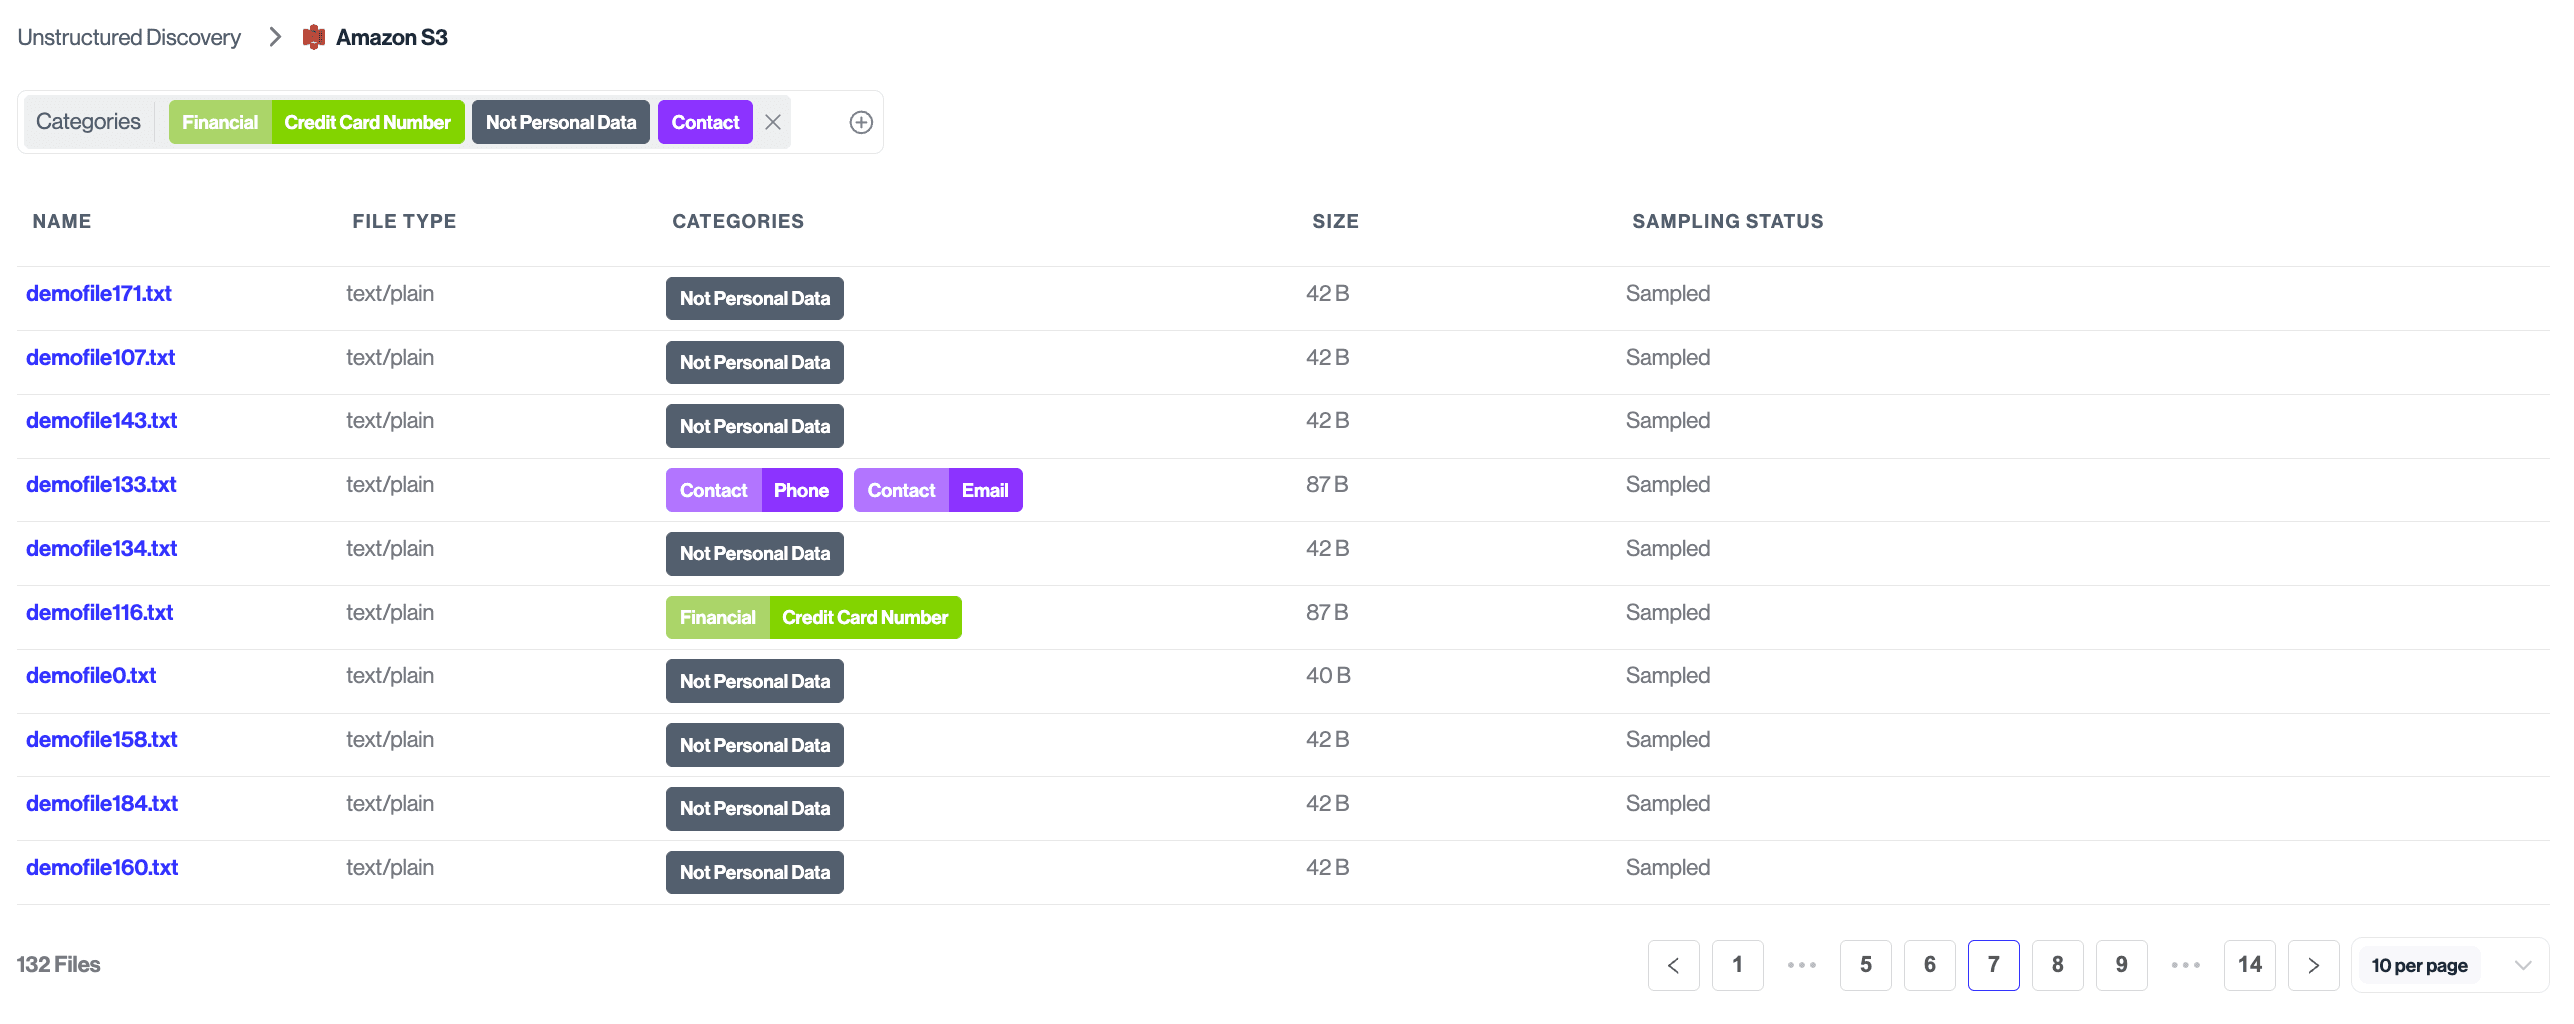
Task: Sort by the Size column header
Action: [1335, 222]
